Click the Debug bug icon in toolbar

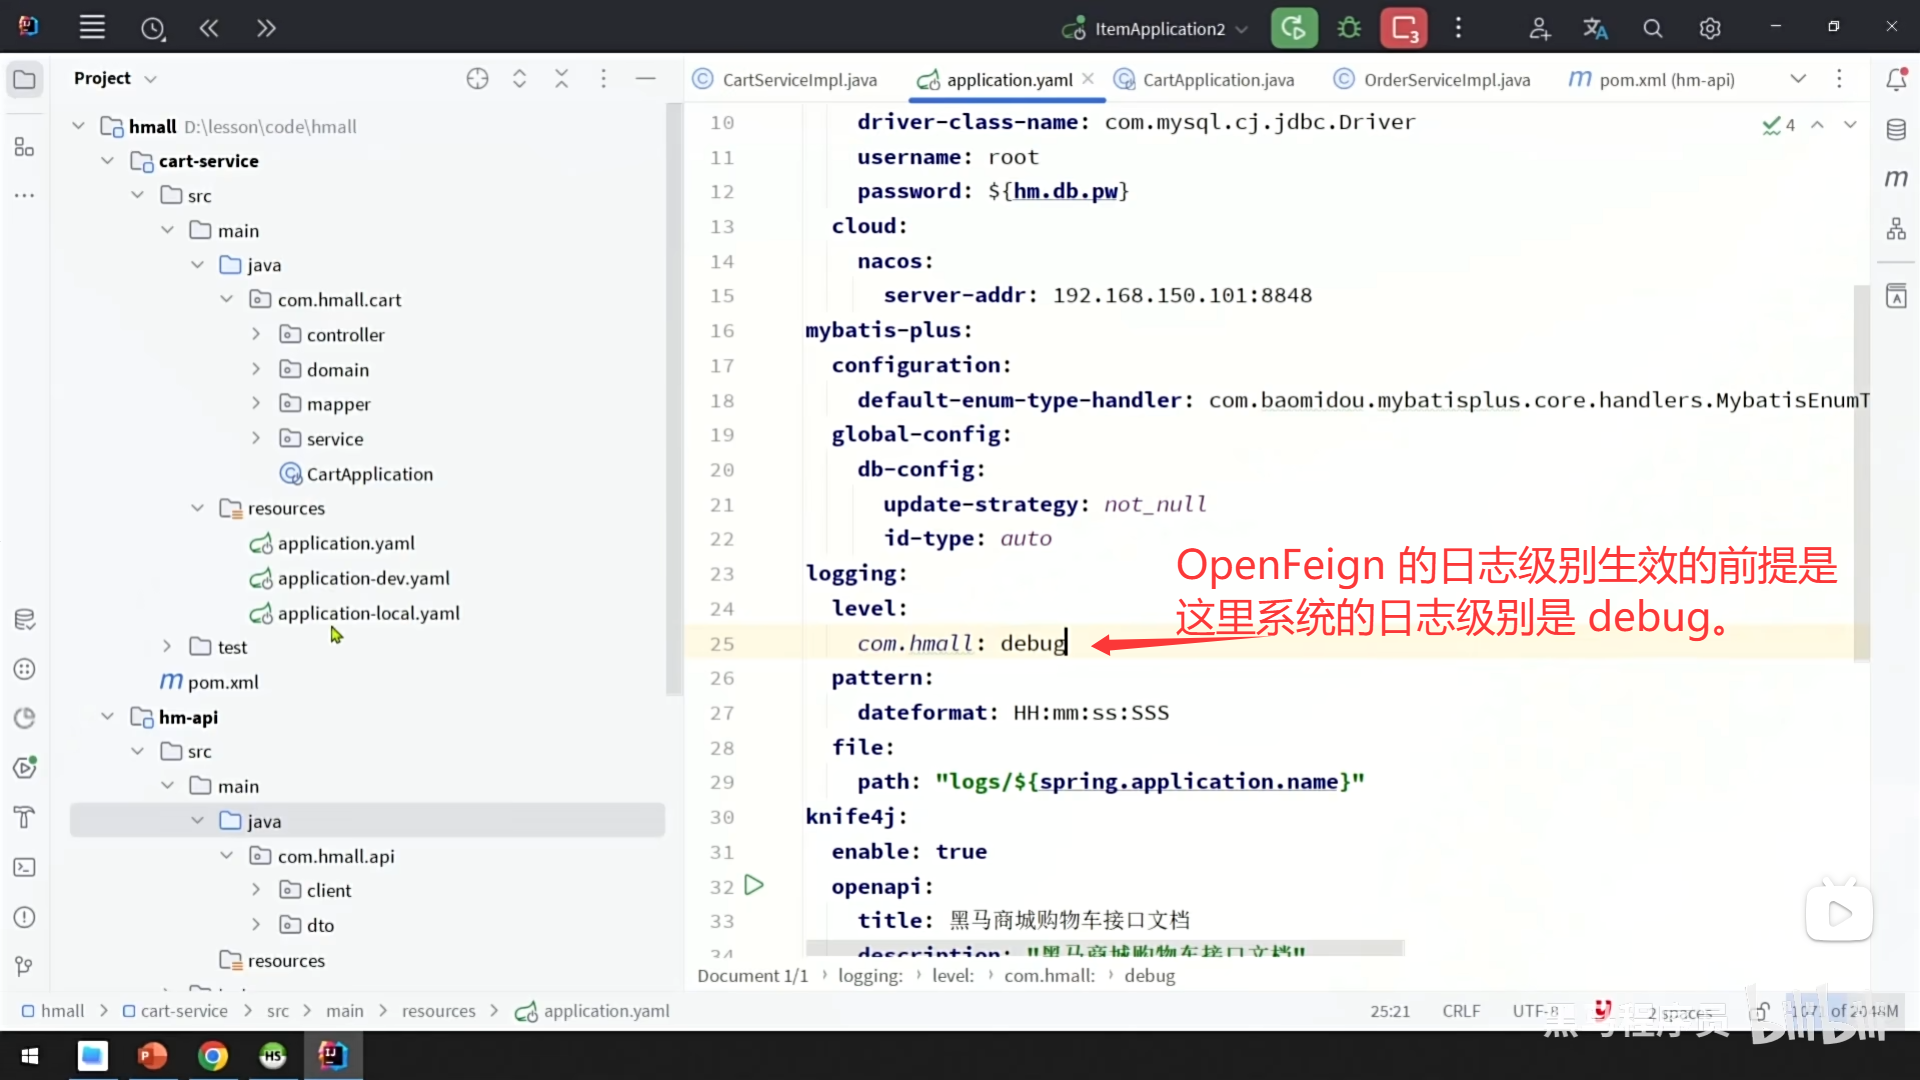coord(1349,28)
